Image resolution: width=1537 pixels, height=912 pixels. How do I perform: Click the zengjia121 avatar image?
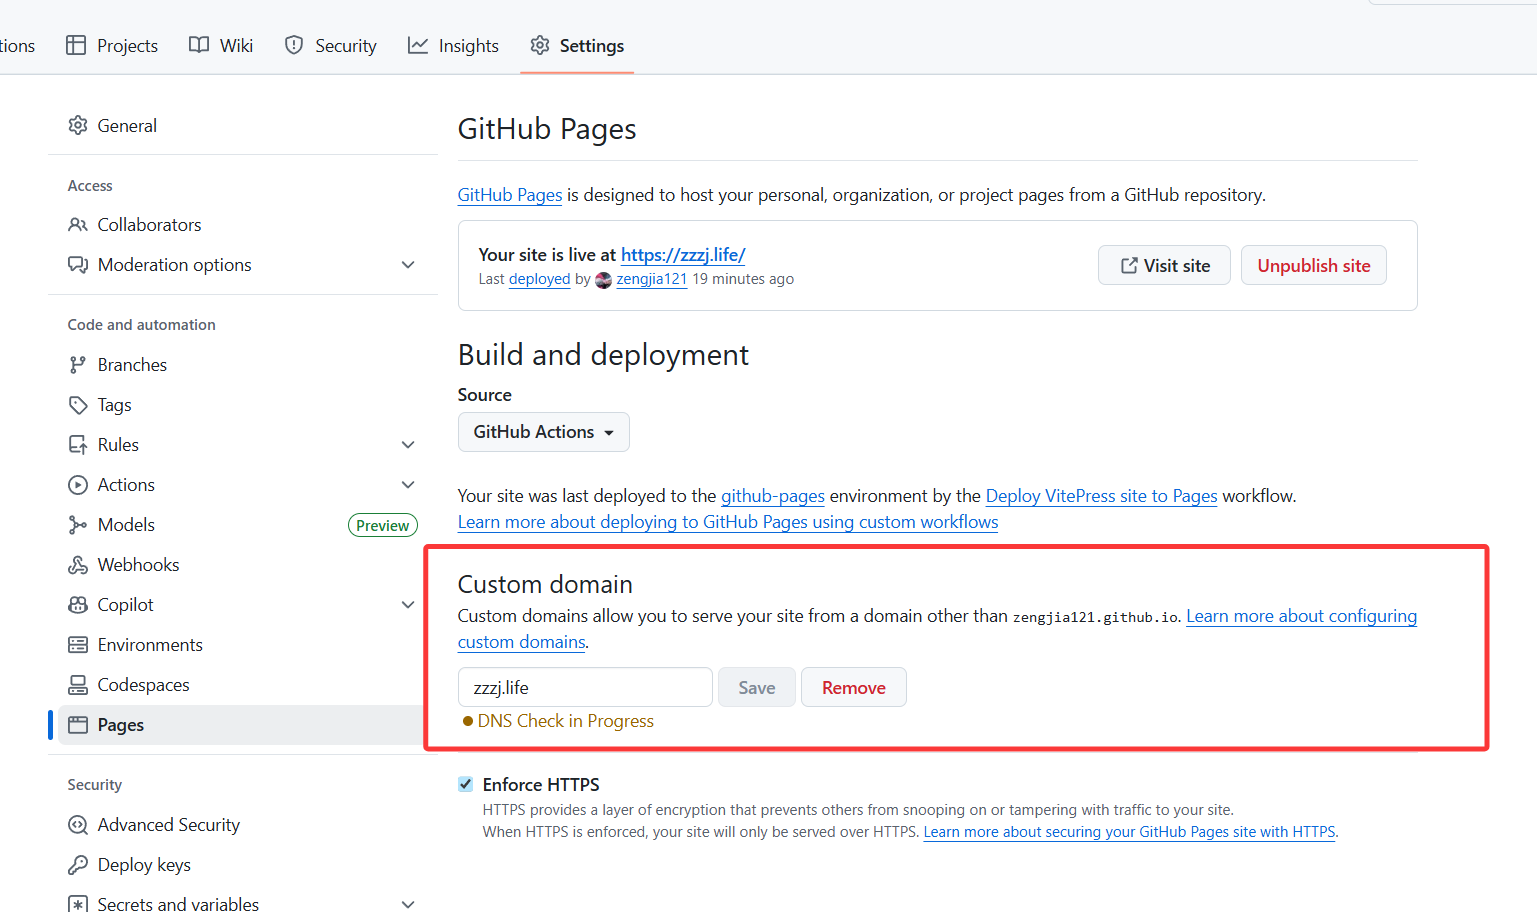coord(603,280)
